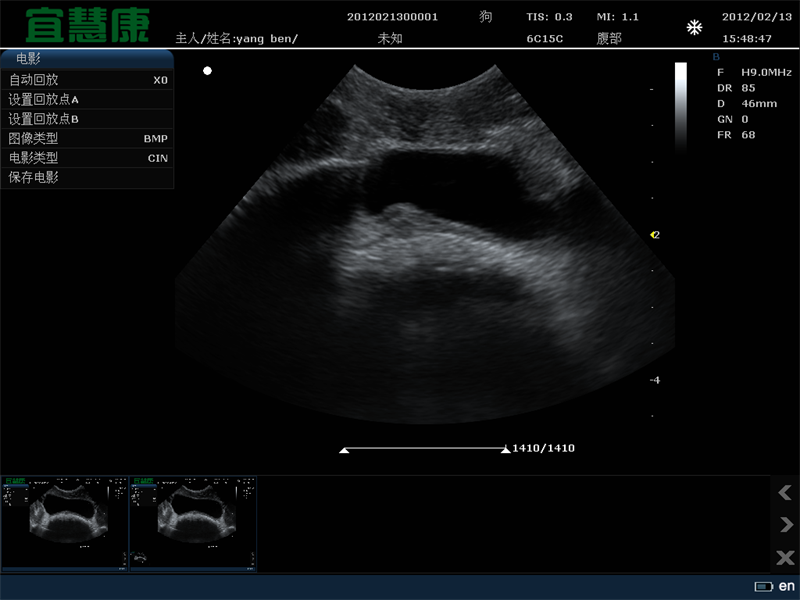This screenshot has height=600, width=800.
Task: Click the exam type 腹部
Action: click(609, 38)
